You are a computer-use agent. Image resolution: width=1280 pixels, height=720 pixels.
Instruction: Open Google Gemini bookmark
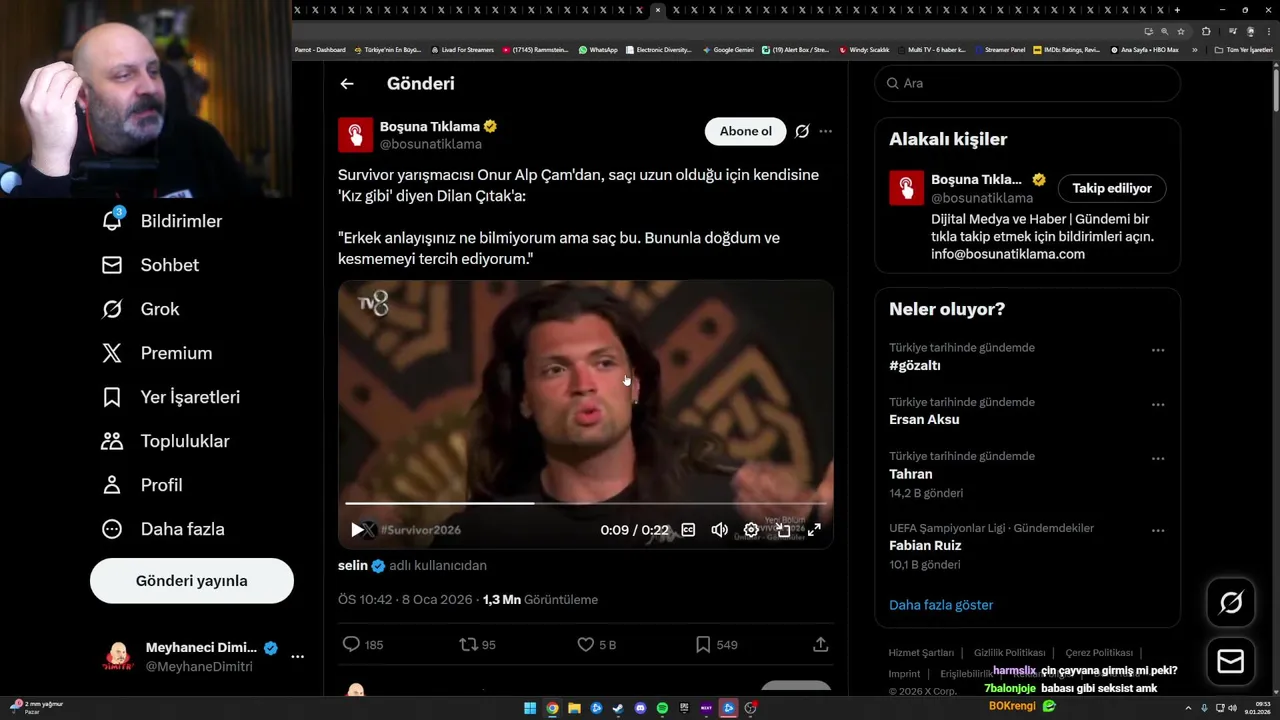(728, 49)
